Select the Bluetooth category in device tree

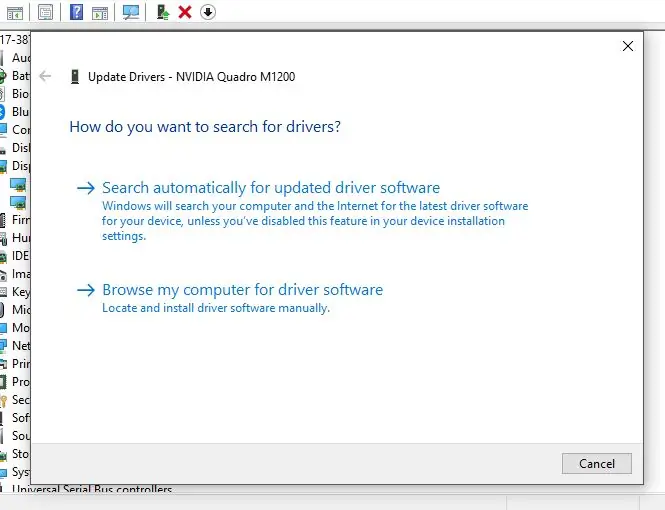coord(21,112)
